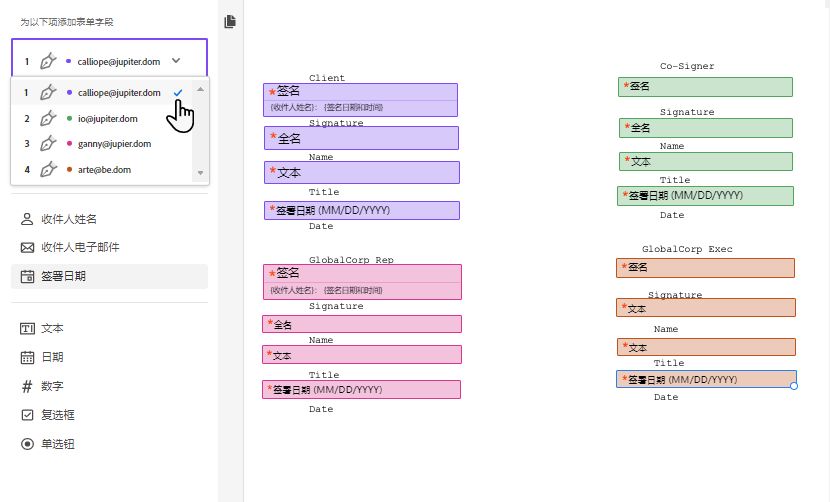
Task: Click the recipient list scroll up arrow
Action: [200, 89]
